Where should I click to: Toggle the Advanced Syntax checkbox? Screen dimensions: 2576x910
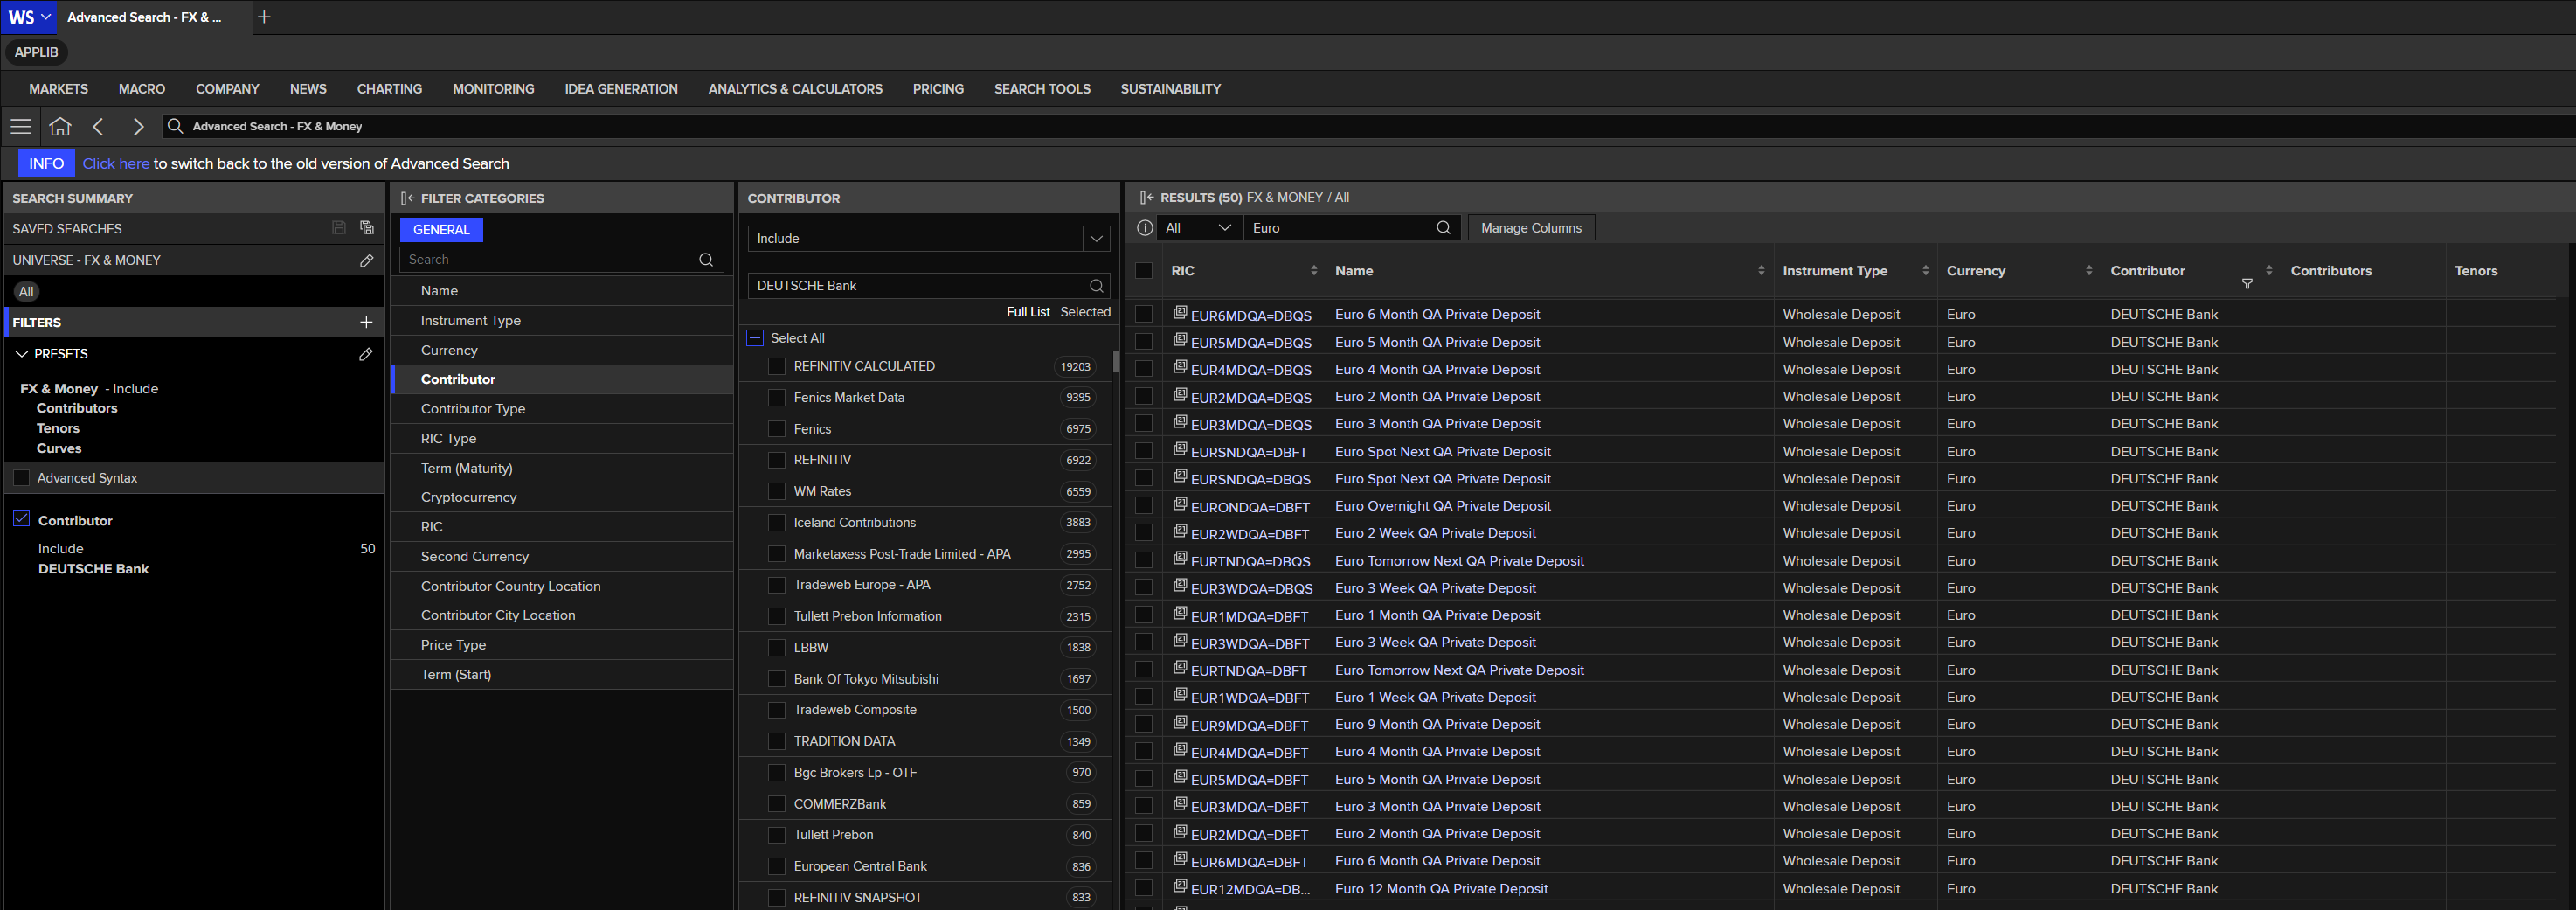(x=21, y=478)
